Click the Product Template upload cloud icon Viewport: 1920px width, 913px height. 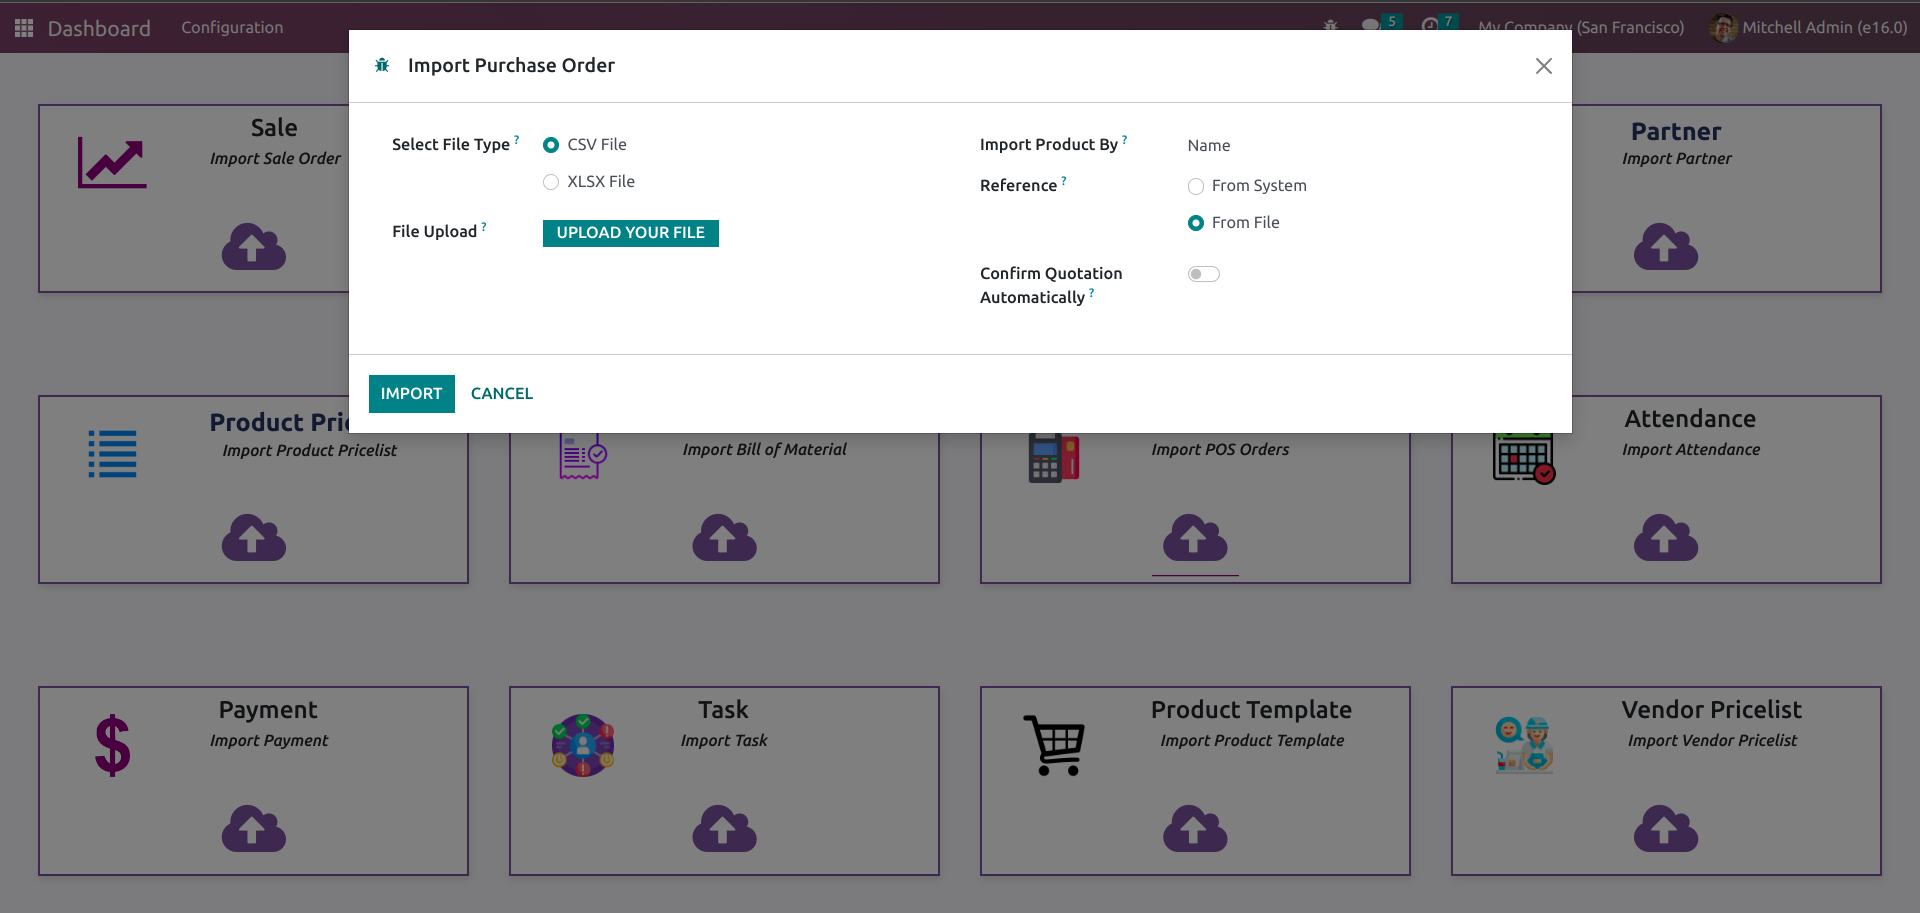tap(1195, 829)
